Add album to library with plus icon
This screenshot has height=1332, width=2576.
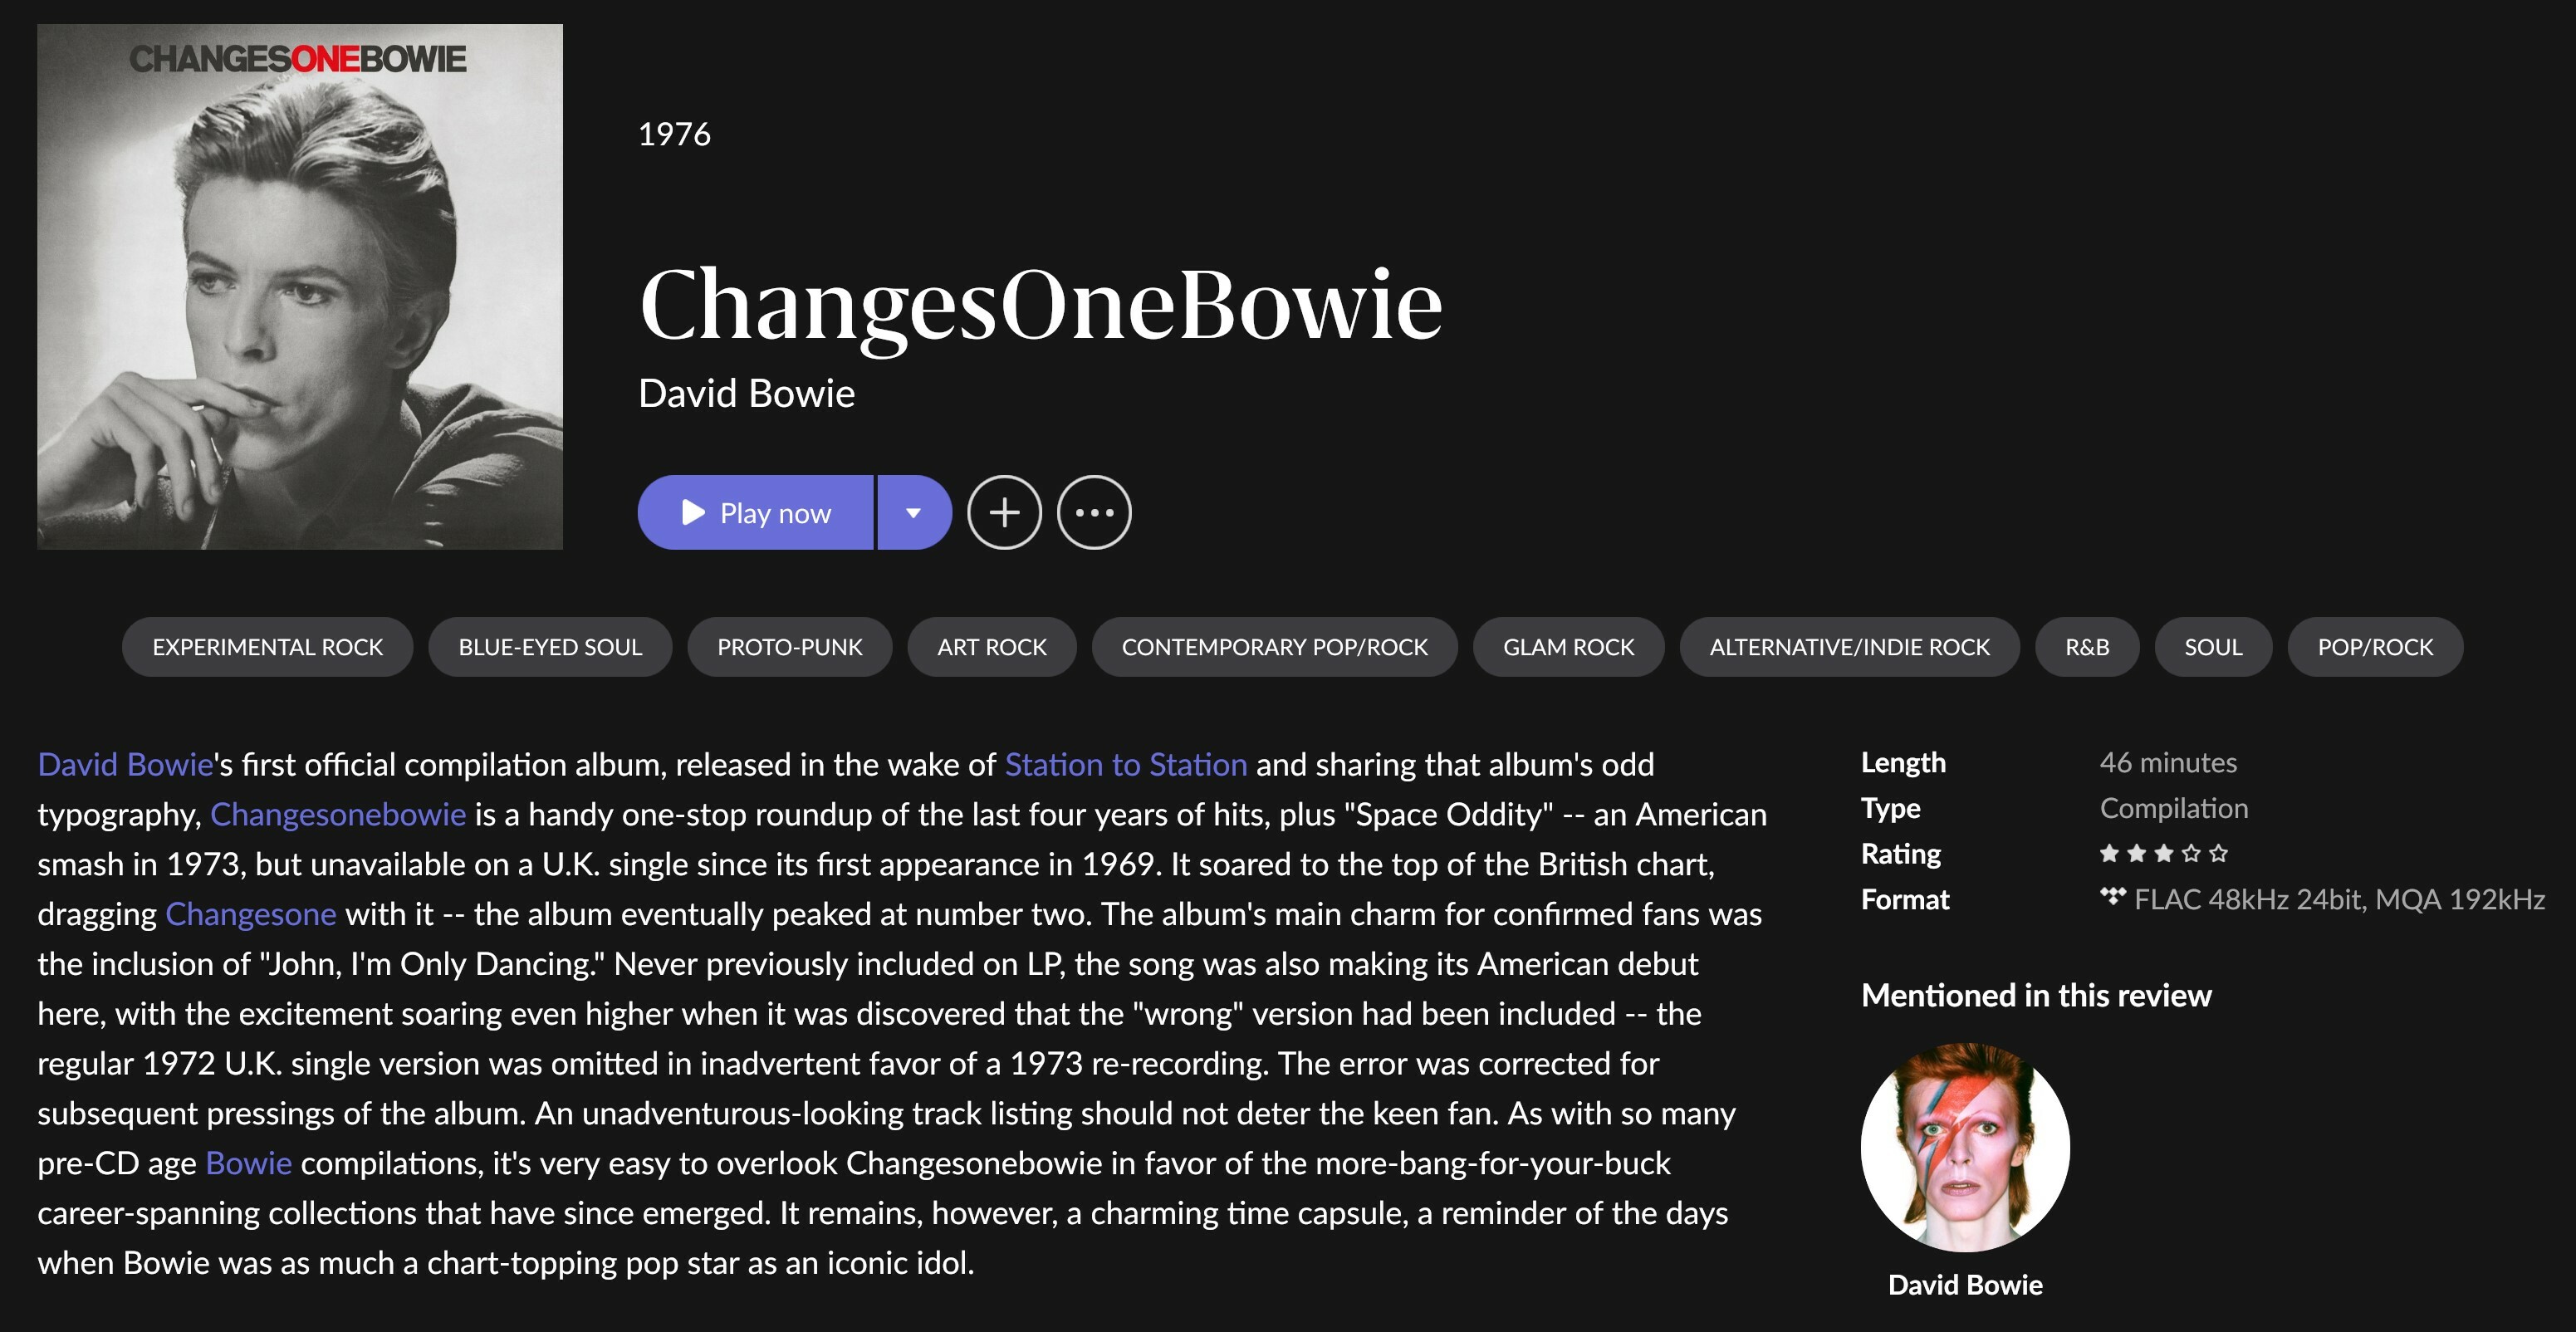click(x=1004, y=512)
